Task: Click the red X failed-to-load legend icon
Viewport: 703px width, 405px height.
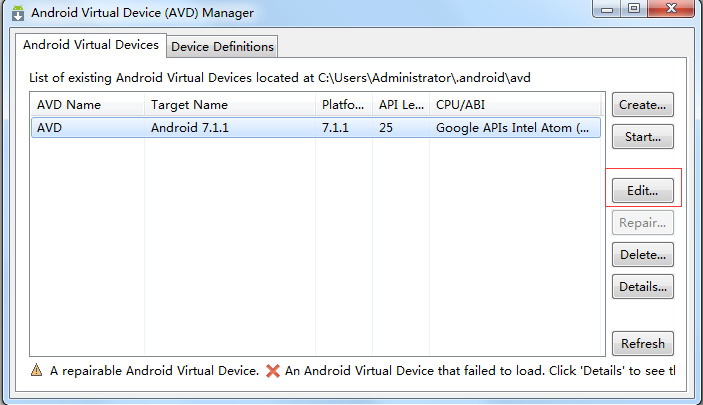Action: 273,370
